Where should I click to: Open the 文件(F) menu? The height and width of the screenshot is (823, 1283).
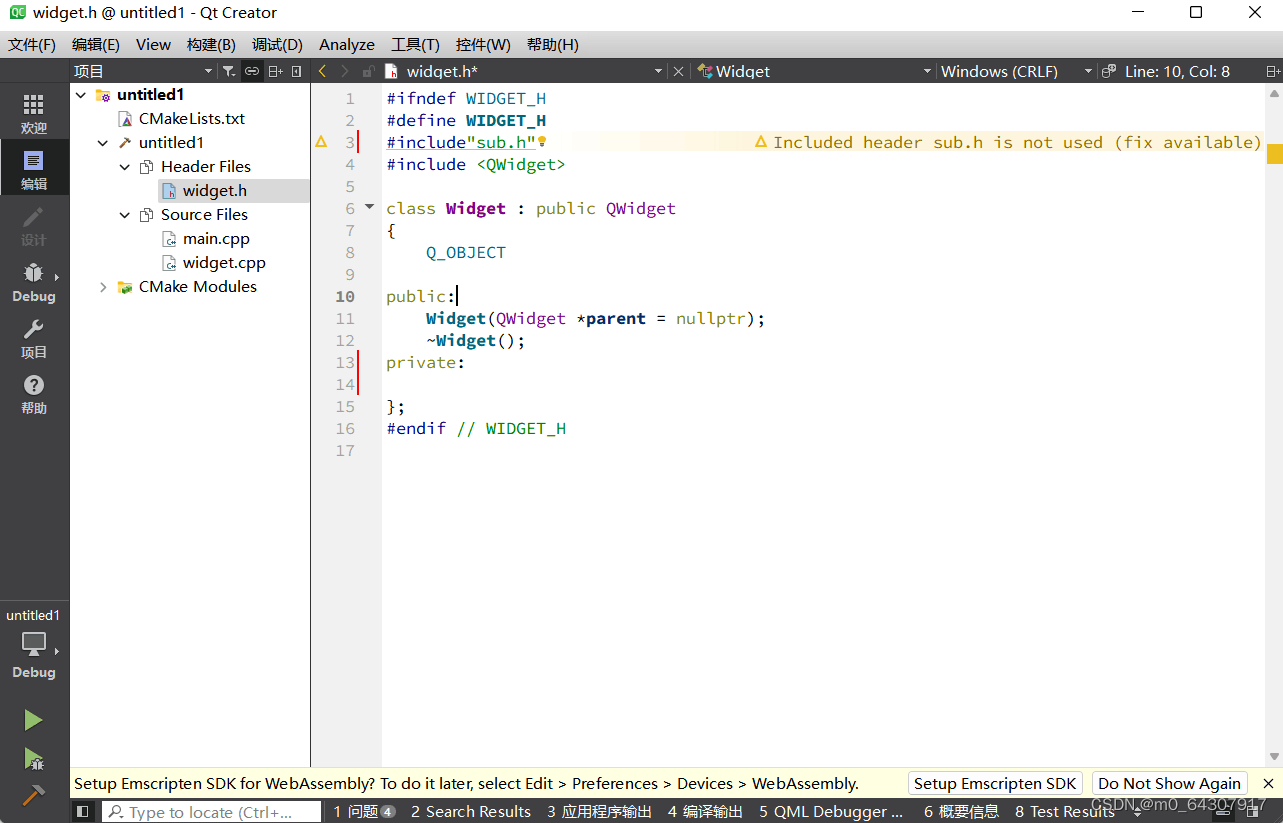click(x=32, y=45)
